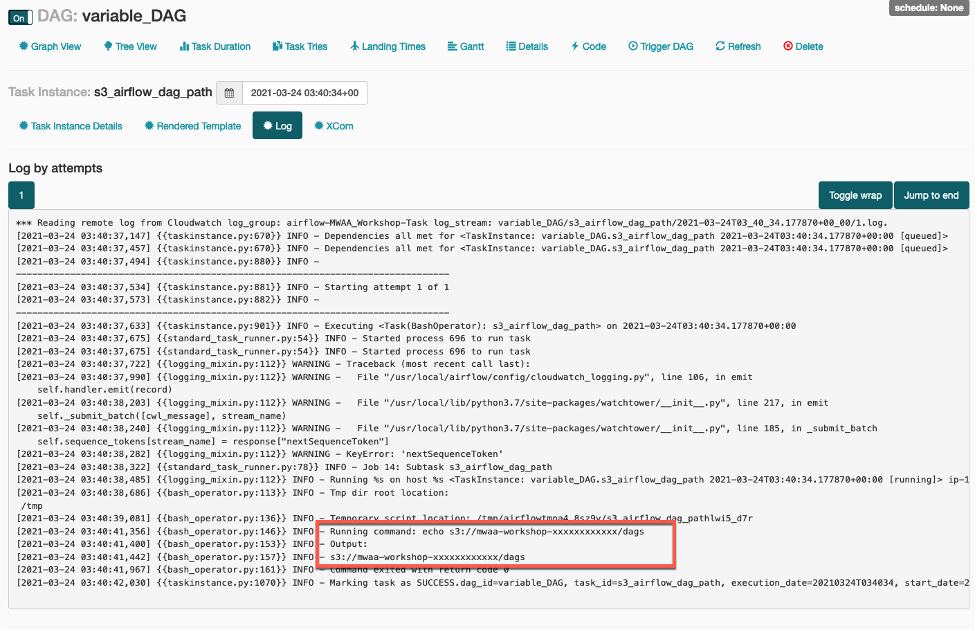The width and height of the screenshot is (977, 631).
Task: Toggle wrap for log text
Action: 854,195
